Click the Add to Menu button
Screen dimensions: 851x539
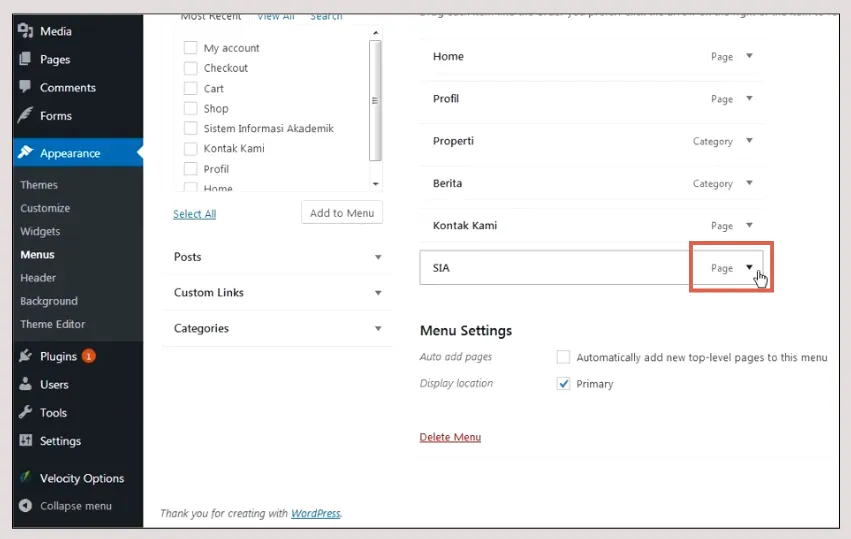[342, 213]
